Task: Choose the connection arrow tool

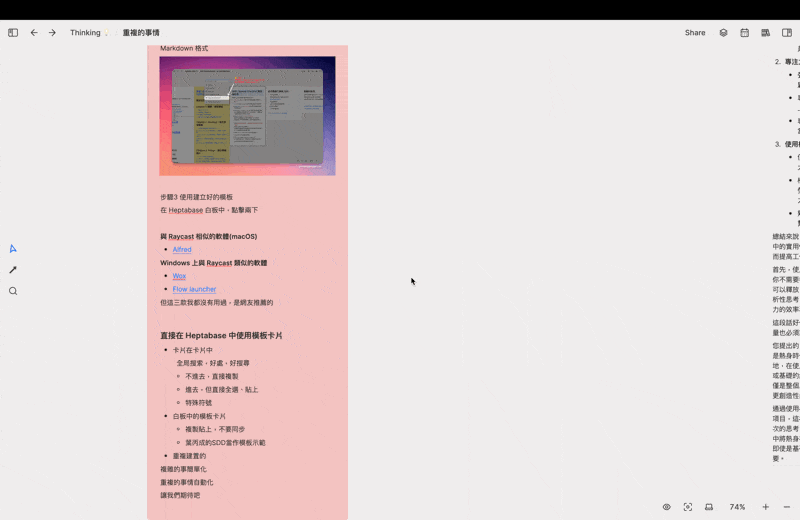Action: 13,269
